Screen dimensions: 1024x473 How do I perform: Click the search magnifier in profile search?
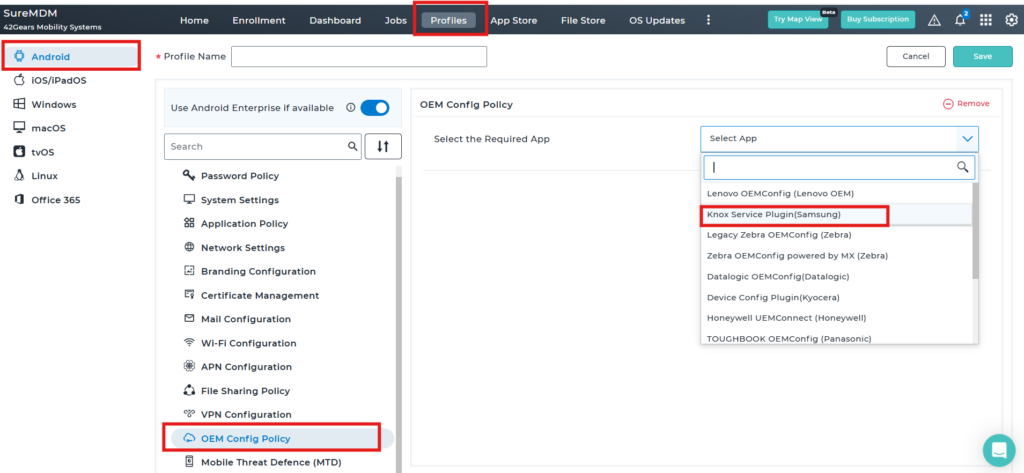(353, 146)
